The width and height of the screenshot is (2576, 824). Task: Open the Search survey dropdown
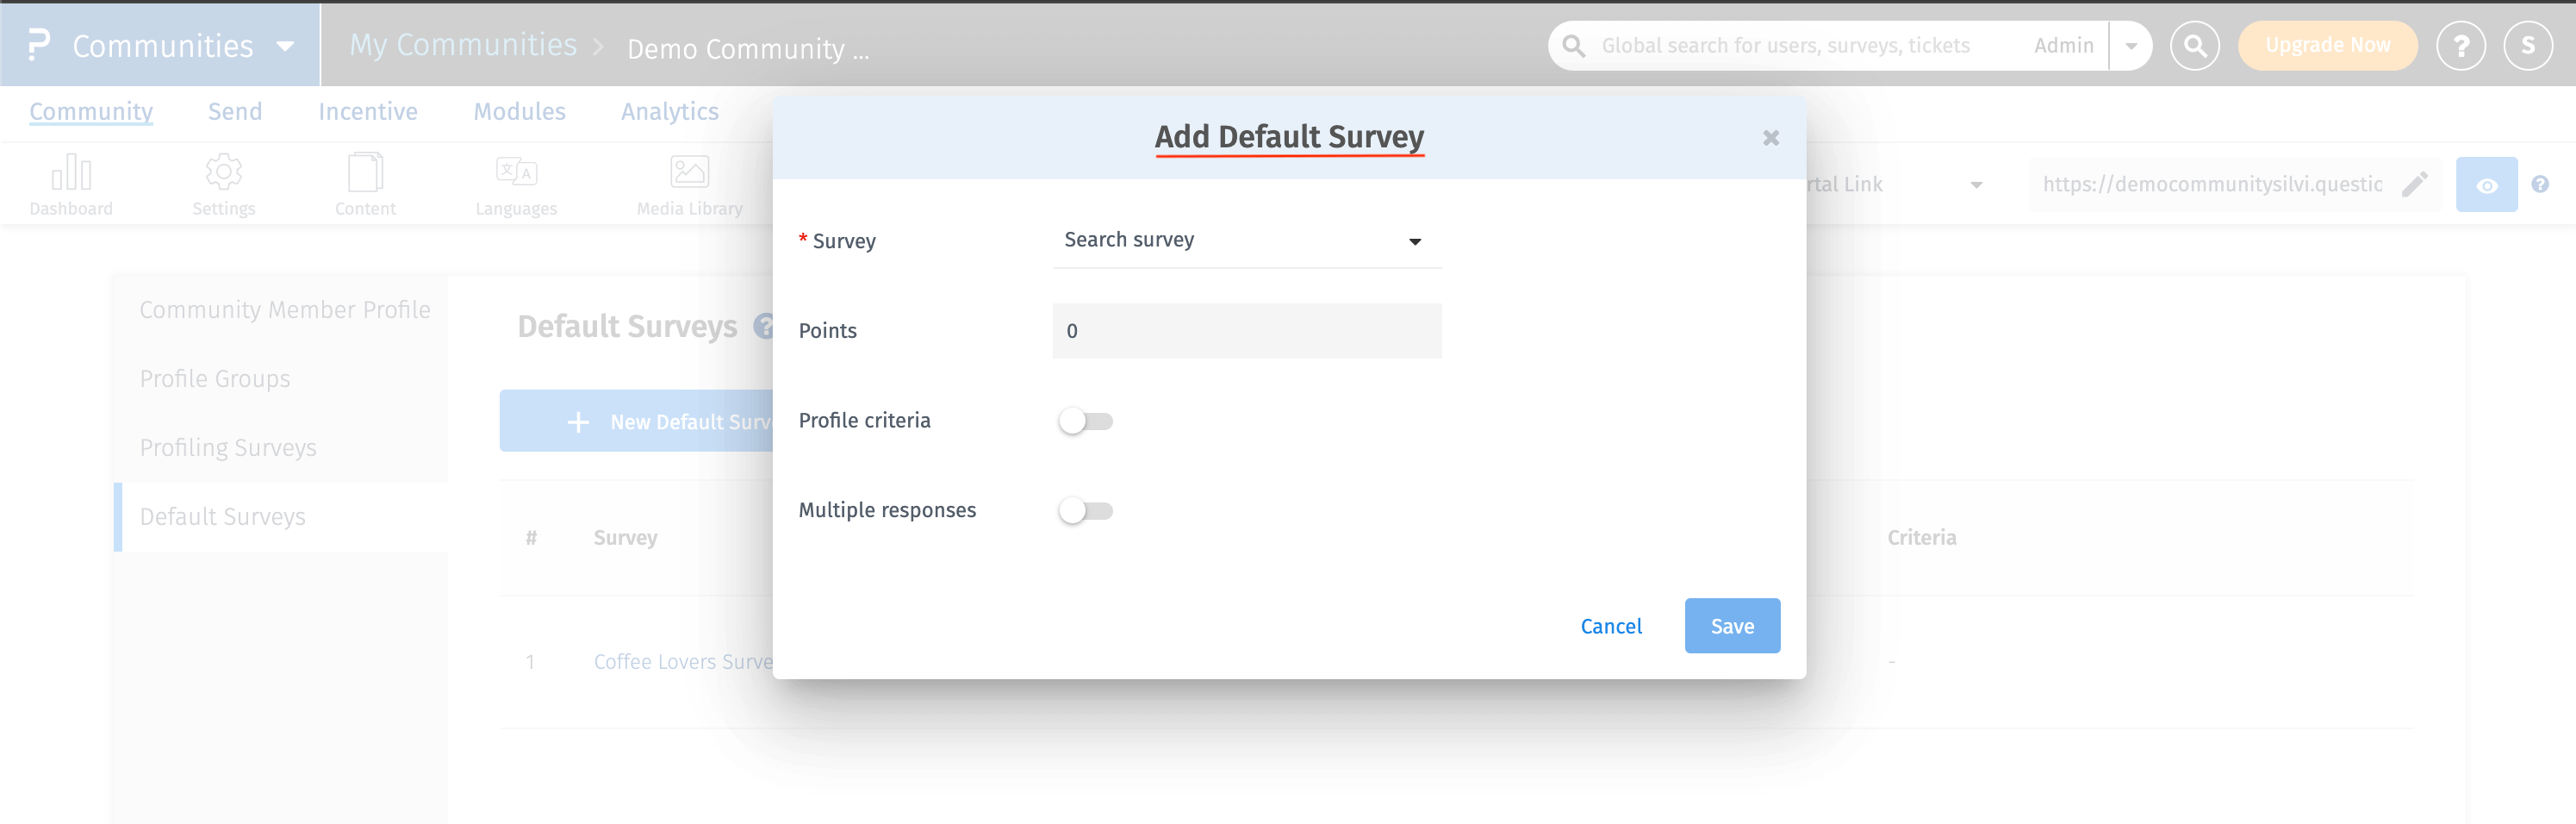pyautogui.click(x=1246, y=240)
